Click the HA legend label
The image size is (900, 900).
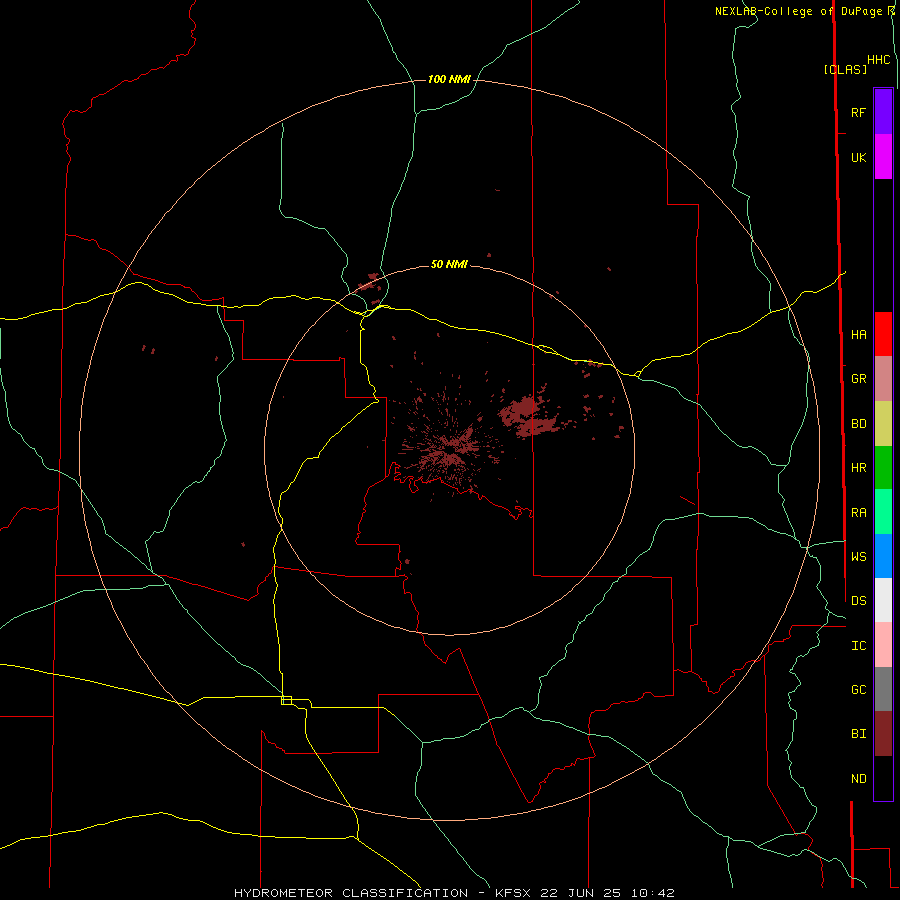[858, 334]
